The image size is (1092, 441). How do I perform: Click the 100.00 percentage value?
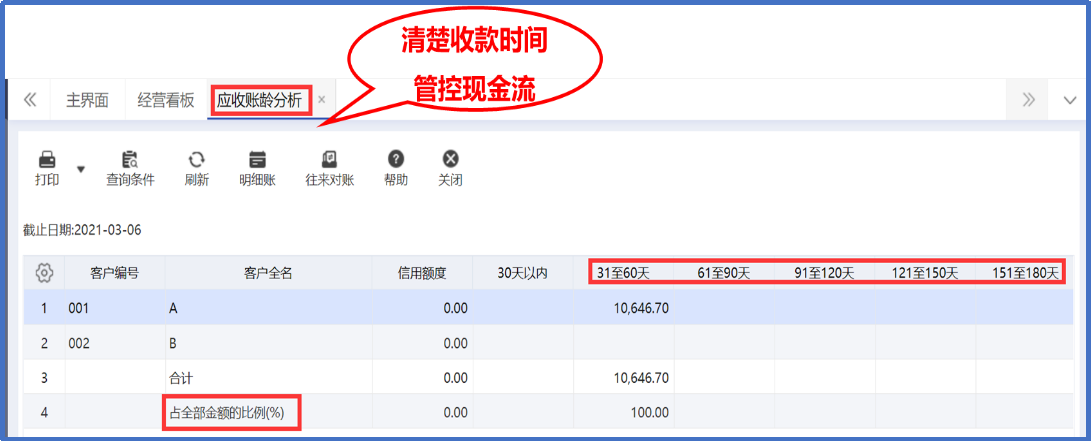pyautogui.click(x=648, y=412)
